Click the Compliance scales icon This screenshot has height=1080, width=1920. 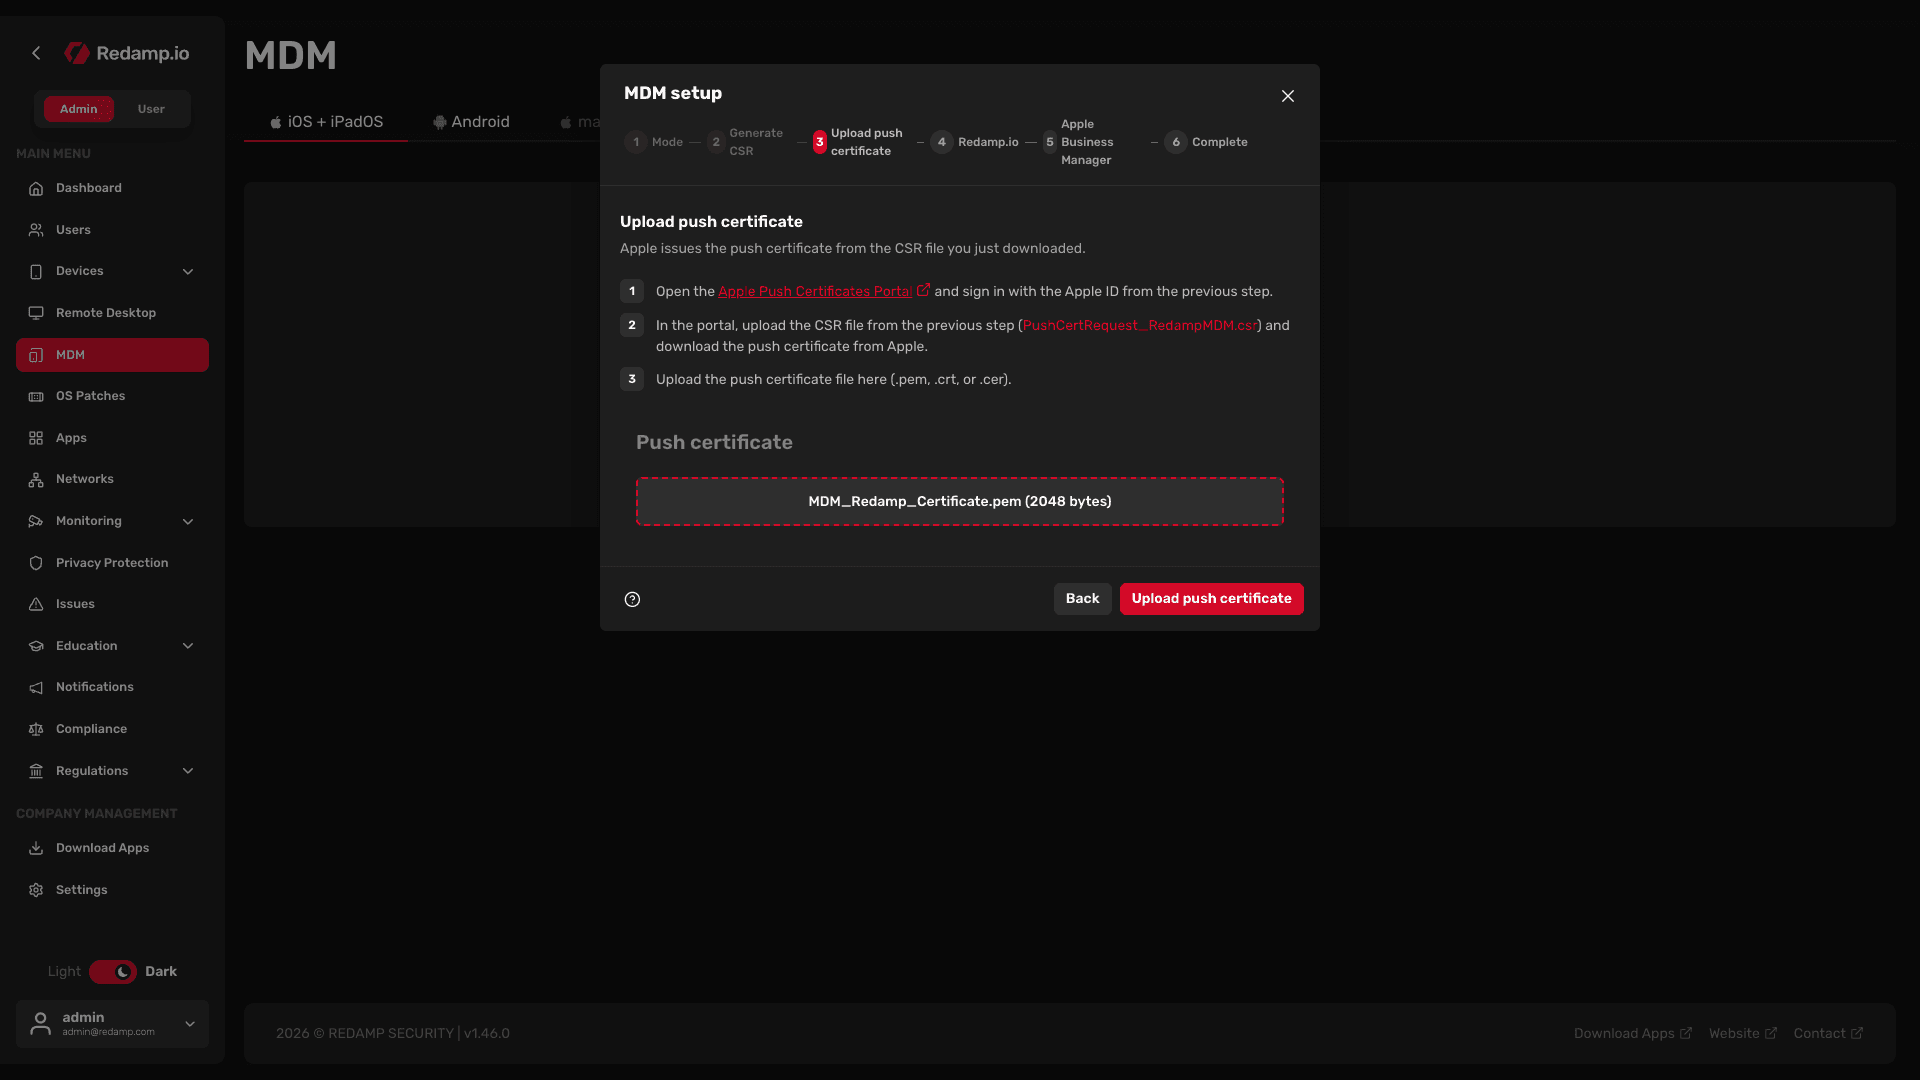tap(36, 729)
